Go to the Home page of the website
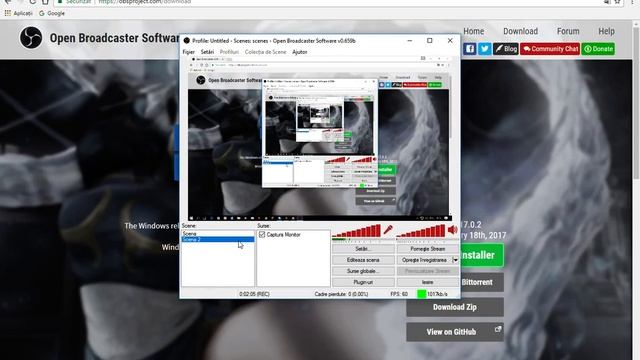This screenshot has height=360, width=640. [473, 31]
